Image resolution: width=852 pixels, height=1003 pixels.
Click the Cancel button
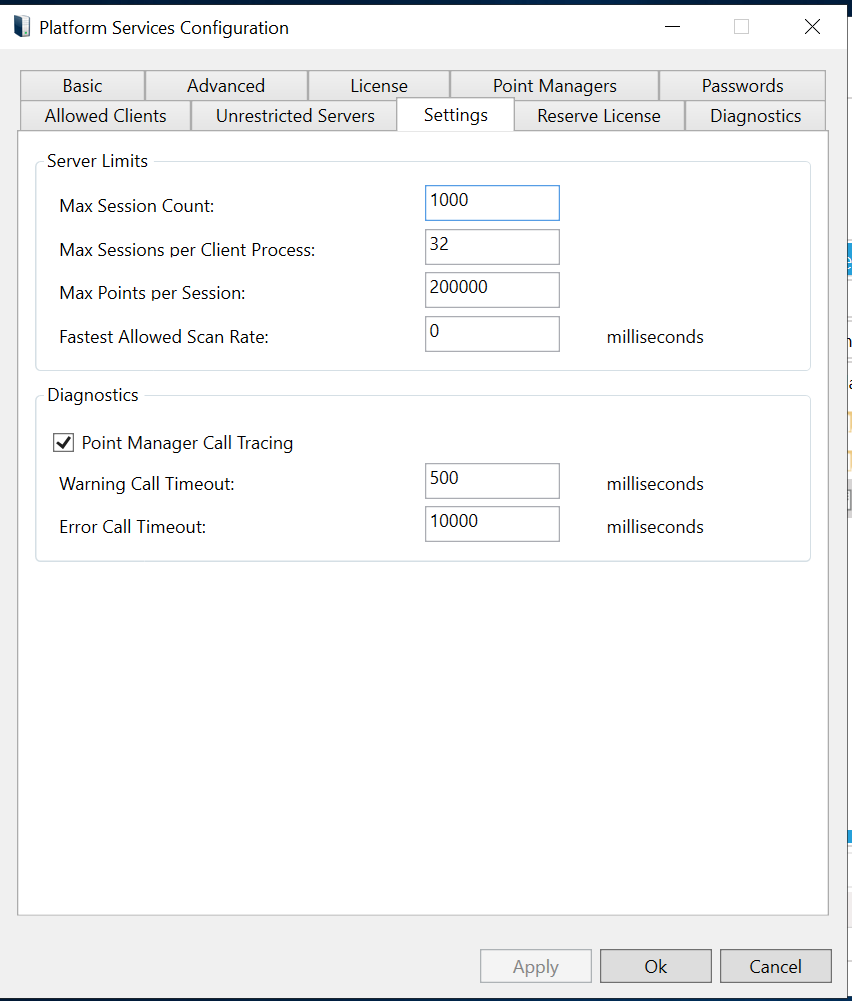pos(775,966)
